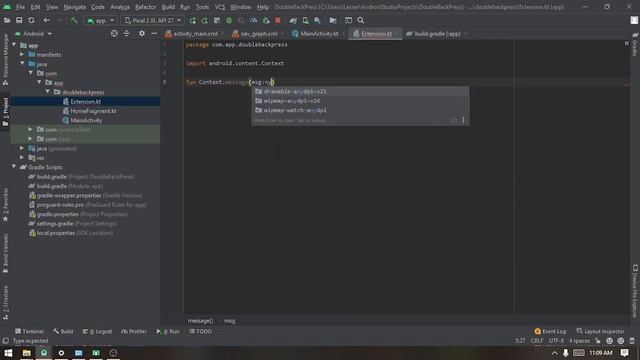The width and height of the screenshot is (640, 360).
Task: Click the Sync/Reload from disk icon
Action: tap(31, 20)
